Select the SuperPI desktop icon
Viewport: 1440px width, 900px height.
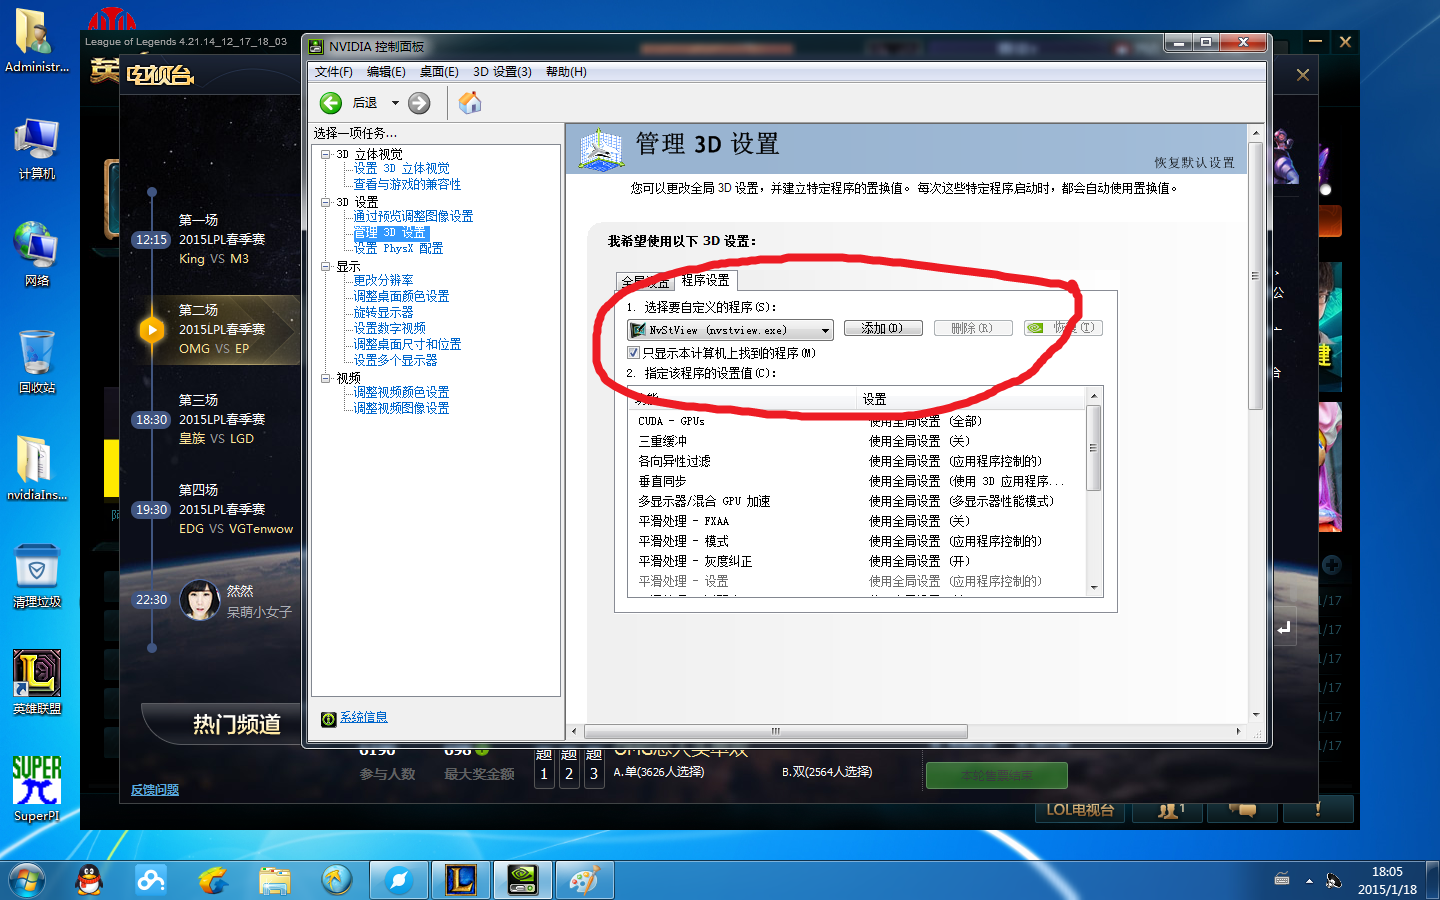click(x=37, y=790)
